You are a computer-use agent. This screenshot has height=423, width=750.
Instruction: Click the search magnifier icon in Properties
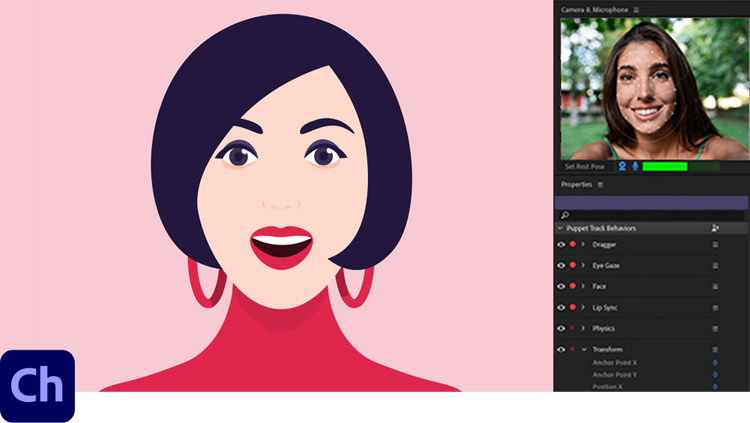(565, 215)
